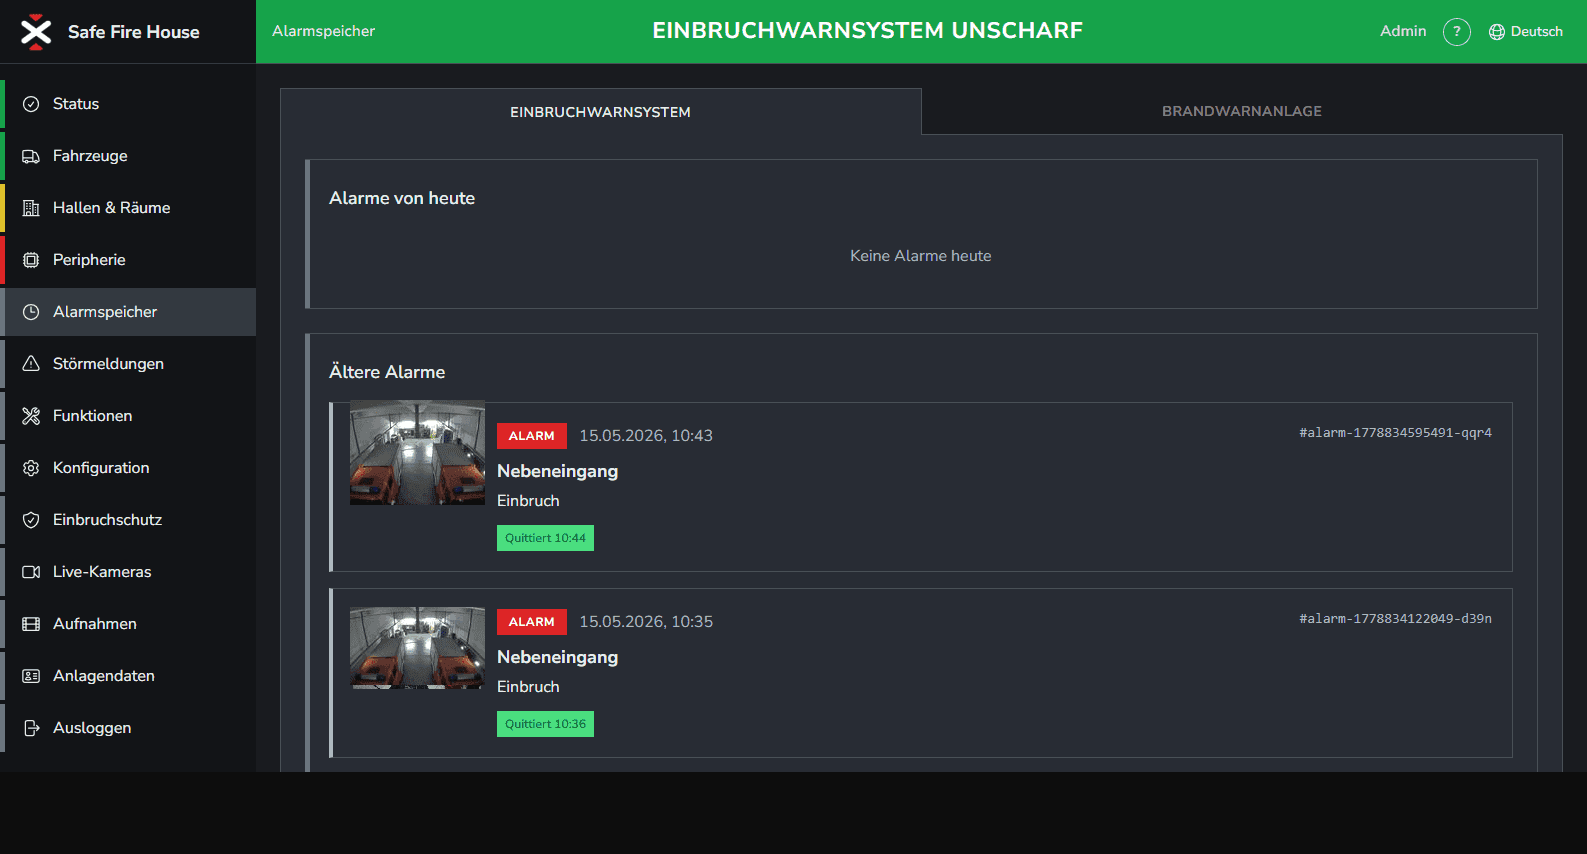Click the globe language icon
This screenshot has height=854, width=1587.
(1497, 32)
